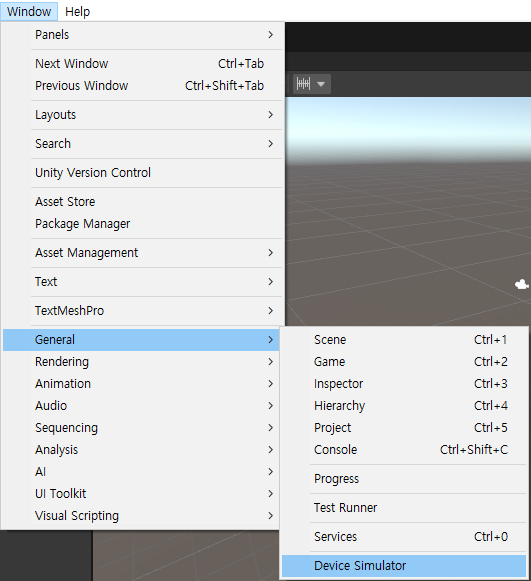531x581 pixels.
Task: Open the Asset Store window
Action: coord(141,202)
